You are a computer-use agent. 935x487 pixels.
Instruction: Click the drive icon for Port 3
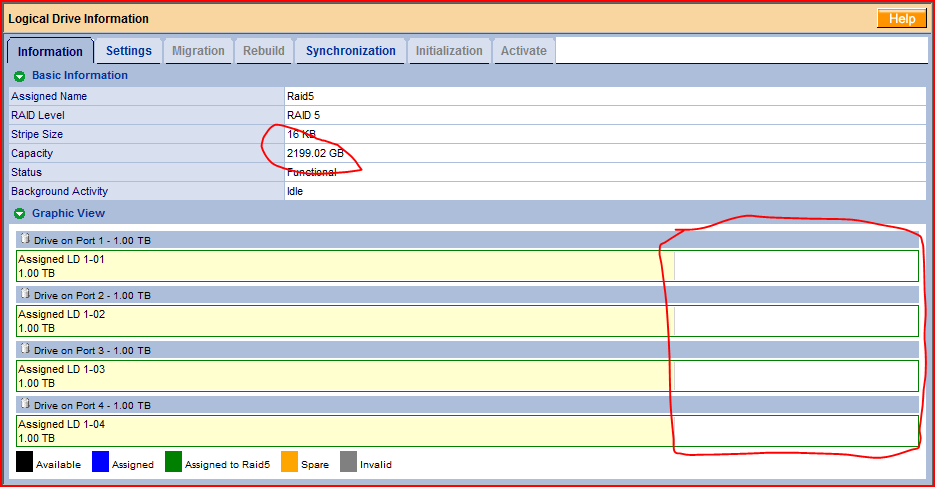(x=25, y=349)
